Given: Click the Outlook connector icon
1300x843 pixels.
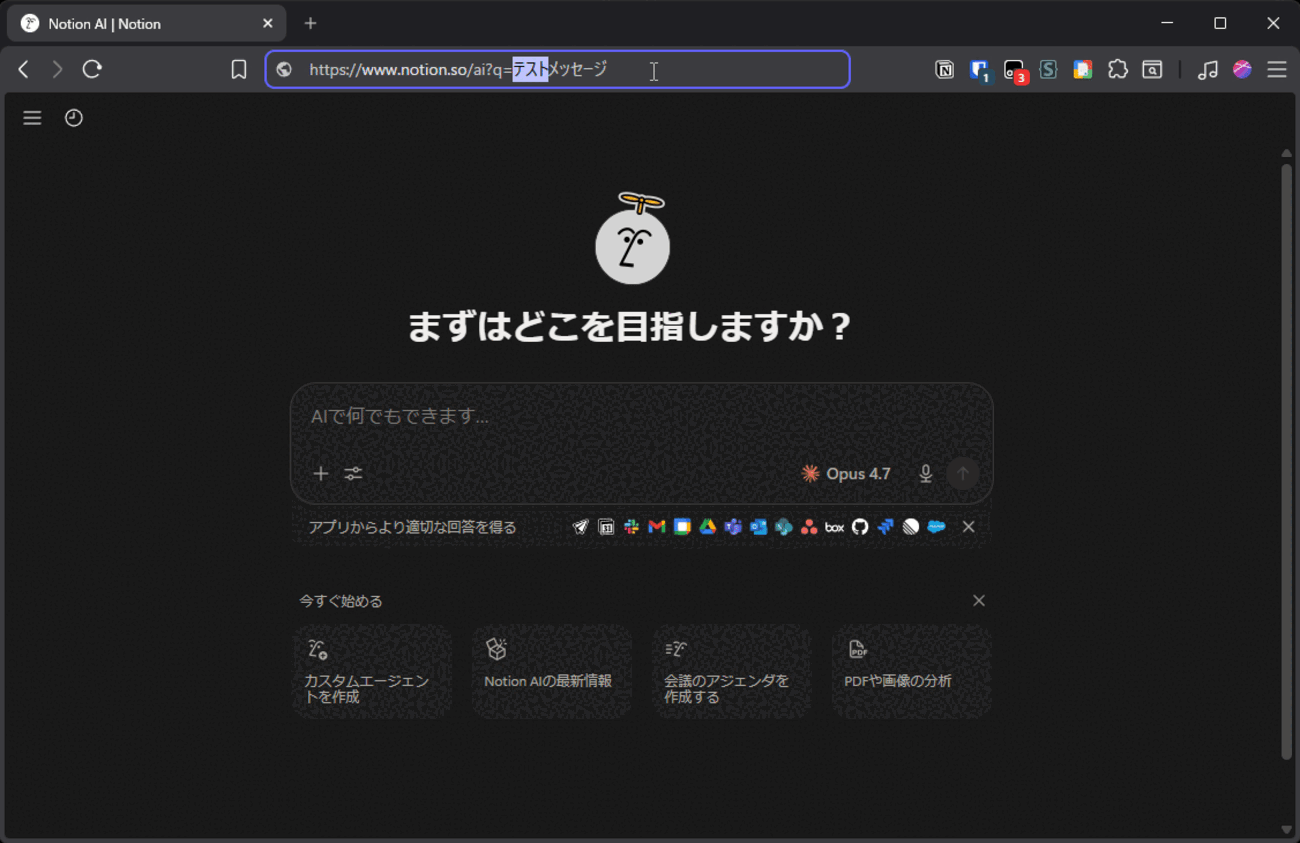Looking at the screenshot, I should point(758,527).
